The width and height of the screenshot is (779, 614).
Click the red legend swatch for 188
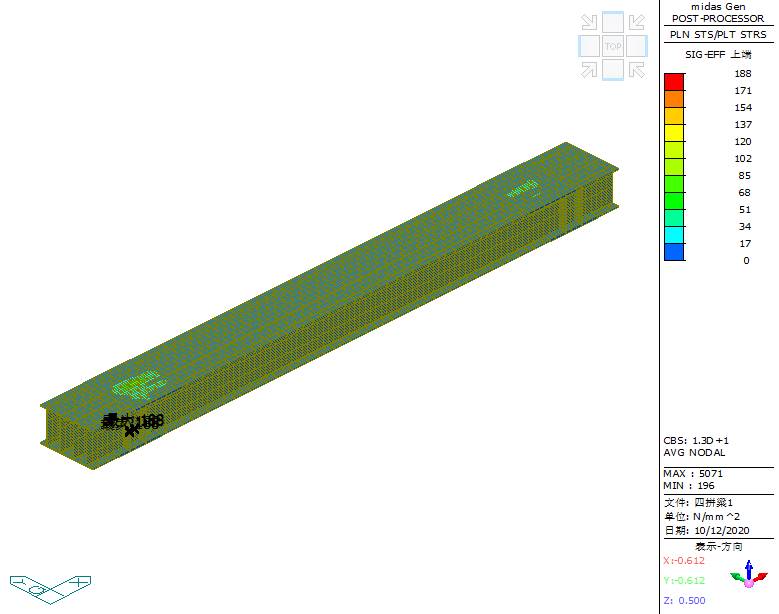tap(675, 81)
